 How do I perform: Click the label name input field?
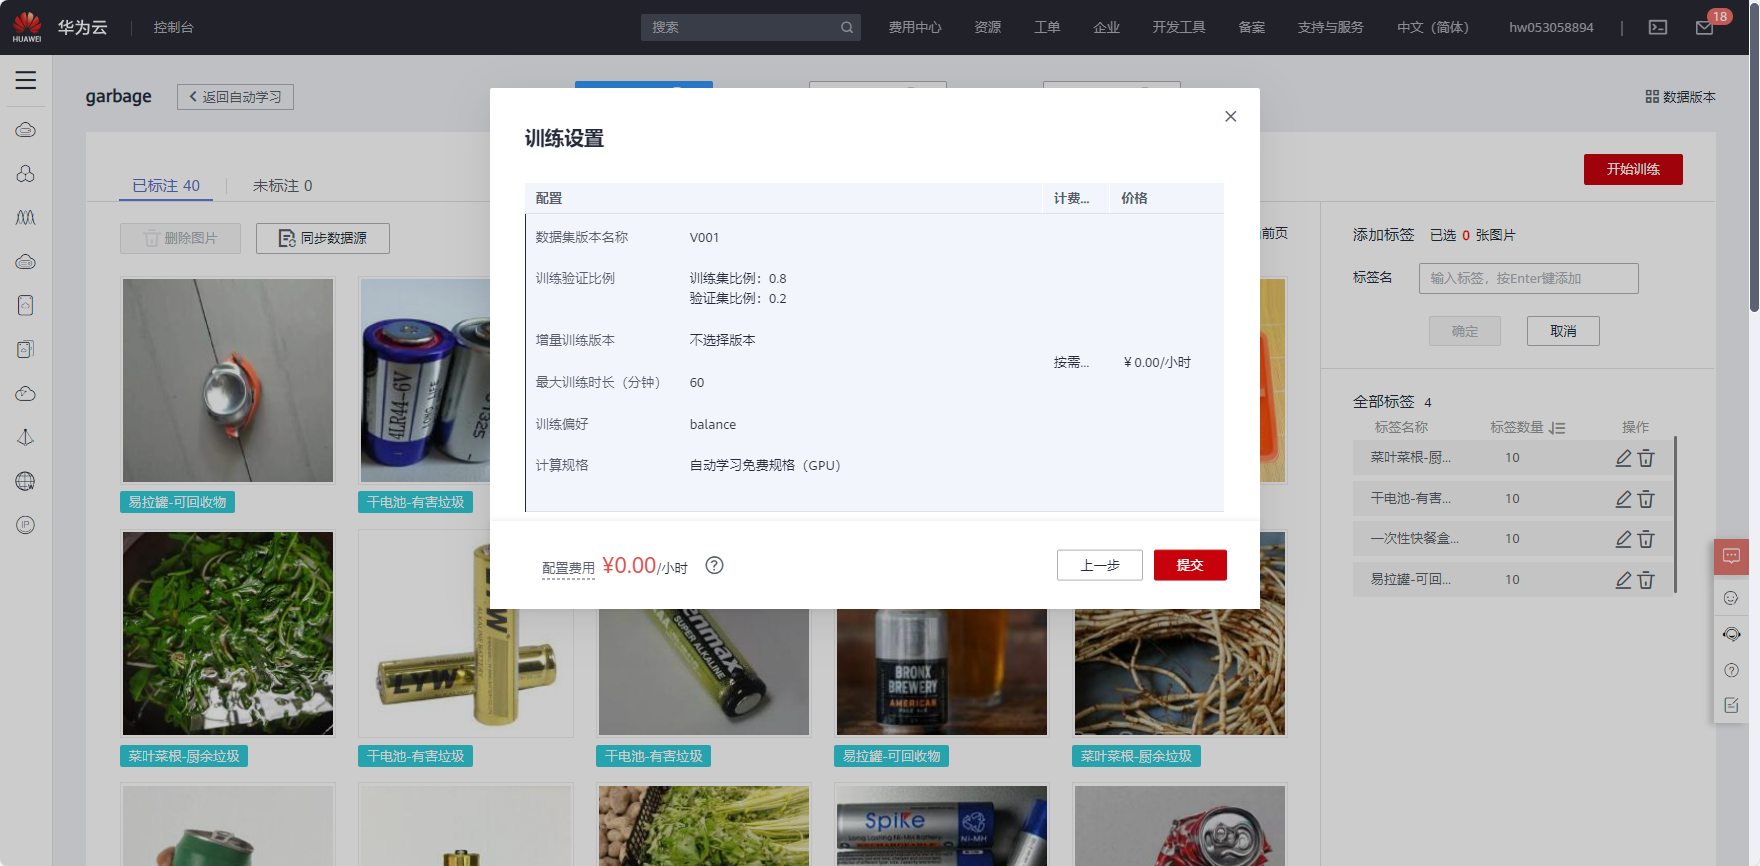point(1528,278)
